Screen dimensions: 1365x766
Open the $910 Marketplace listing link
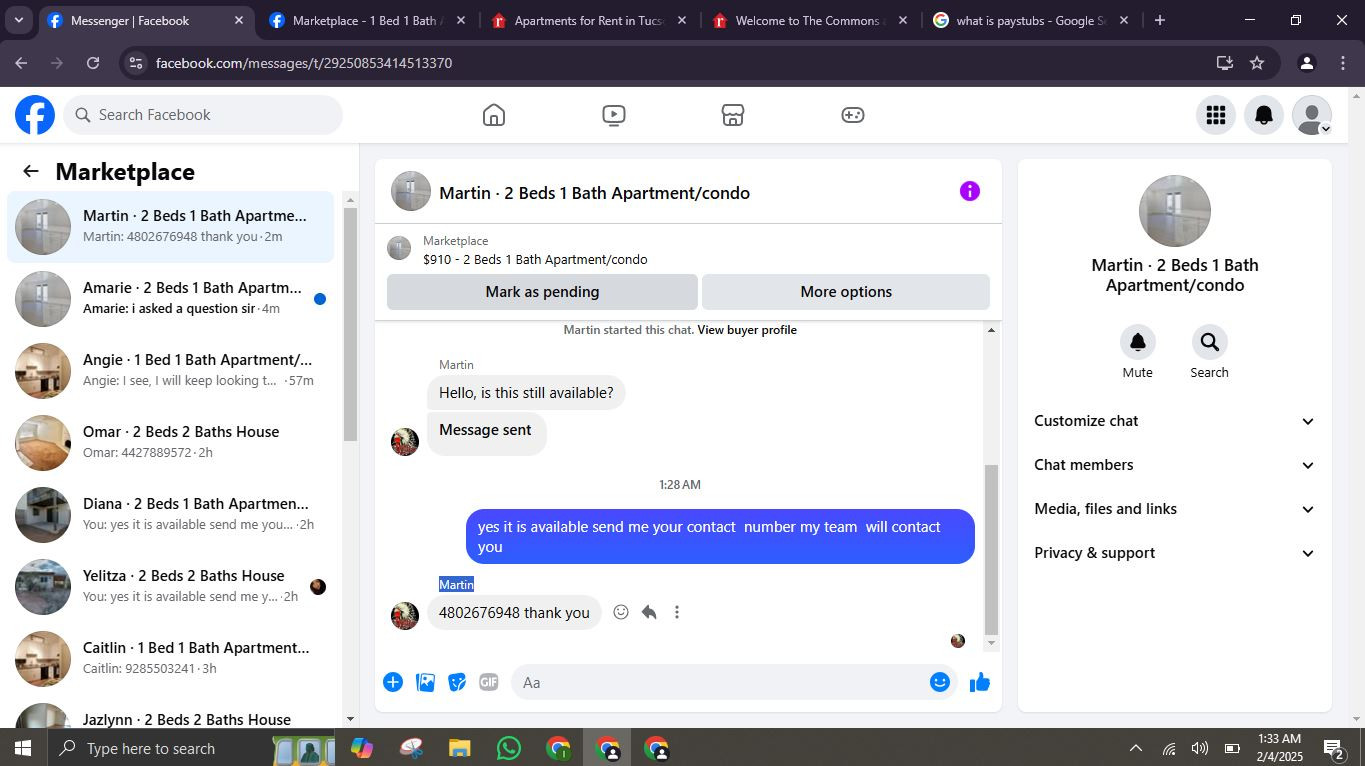535,260
